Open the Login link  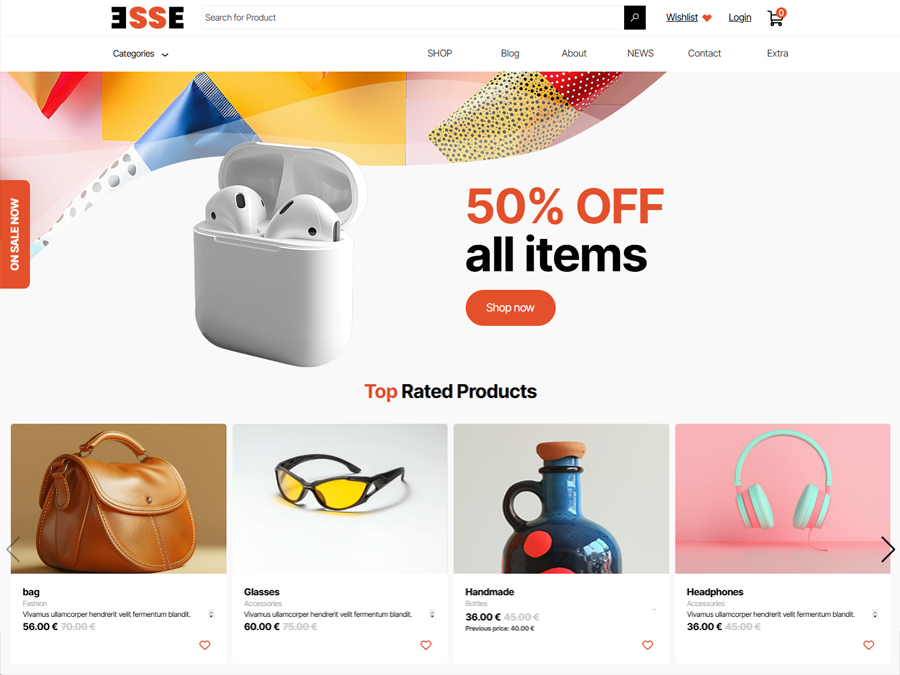click(x=740, y=18)
